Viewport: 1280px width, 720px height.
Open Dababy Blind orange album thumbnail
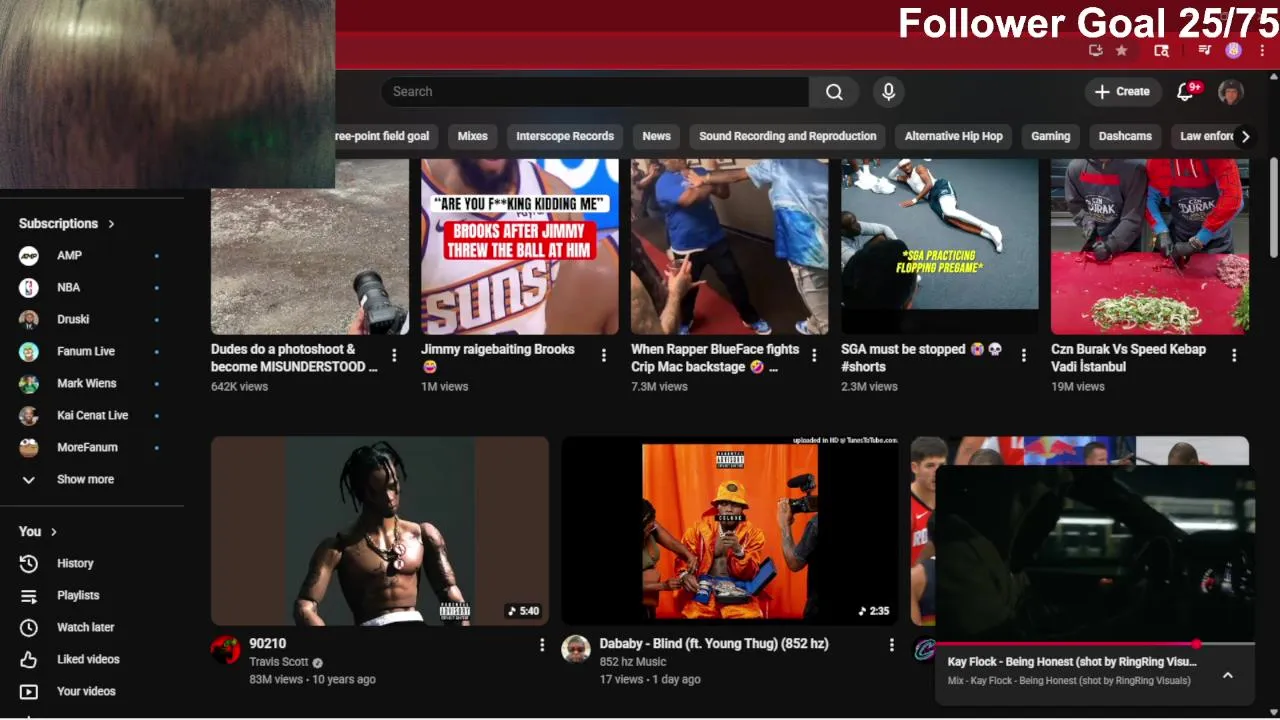(730, 530)
